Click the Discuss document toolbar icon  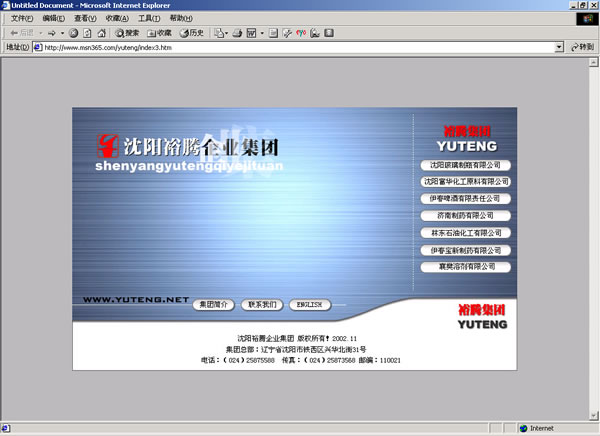click(273, 33)
